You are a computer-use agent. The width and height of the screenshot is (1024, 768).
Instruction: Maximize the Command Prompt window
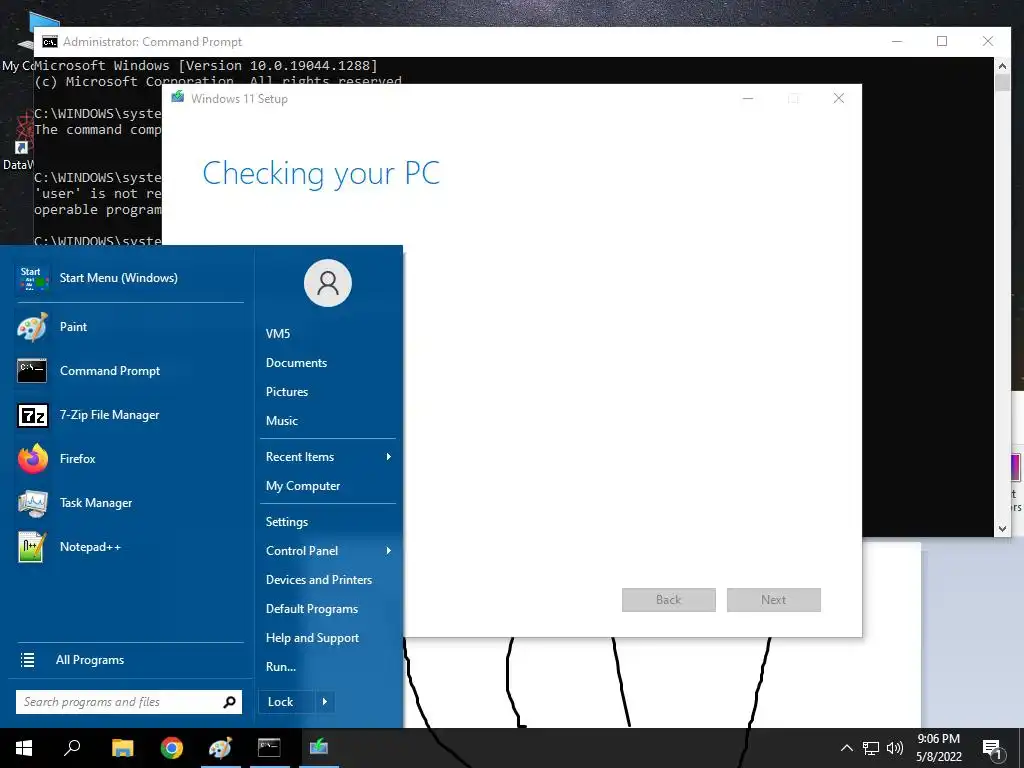point(942,41)
